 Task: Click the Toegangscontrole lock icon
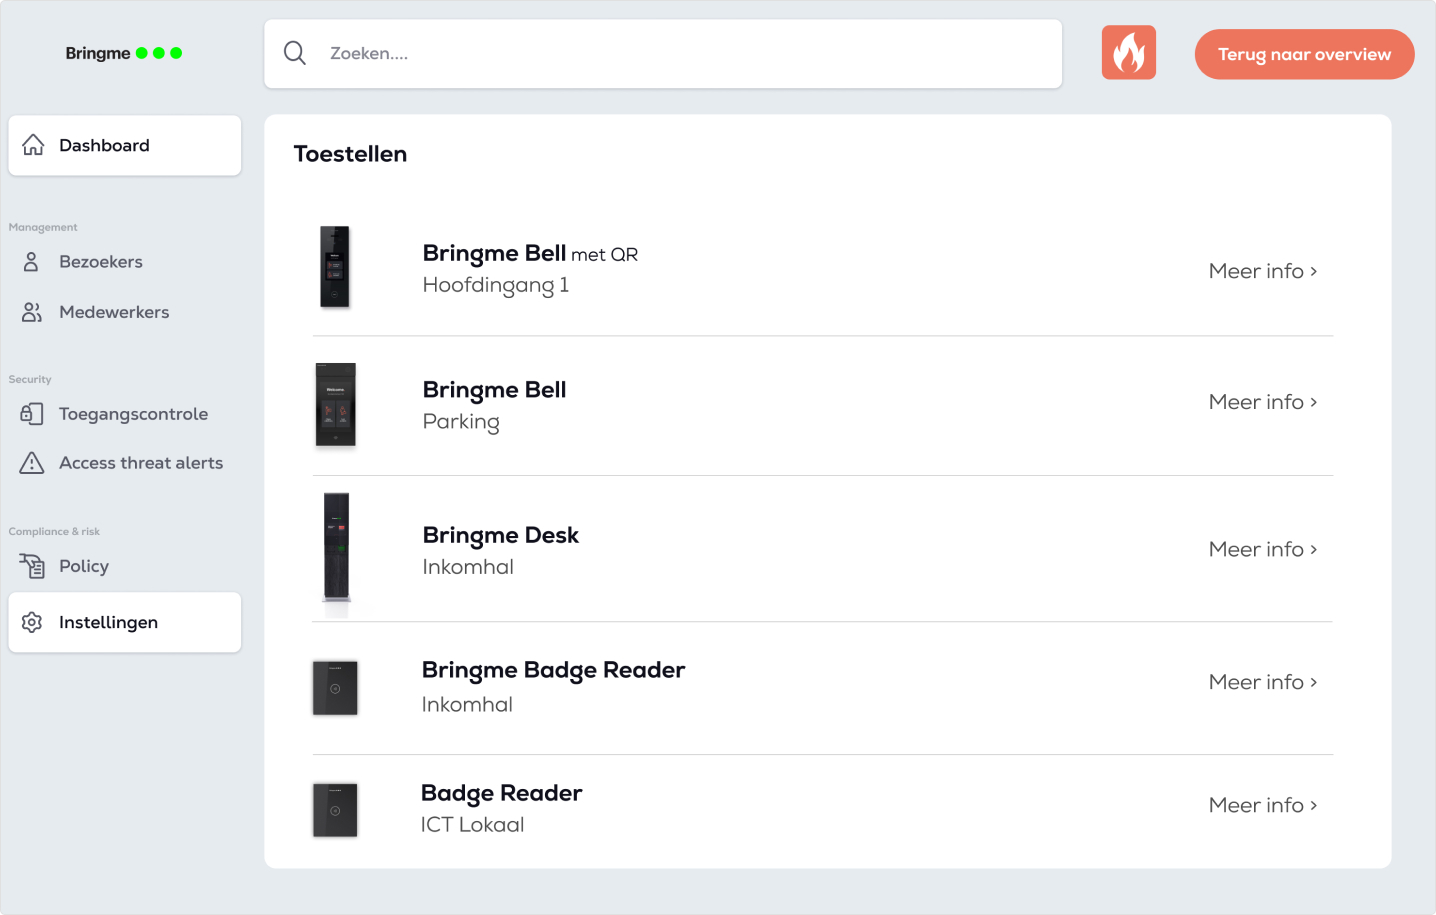point(32,414)
